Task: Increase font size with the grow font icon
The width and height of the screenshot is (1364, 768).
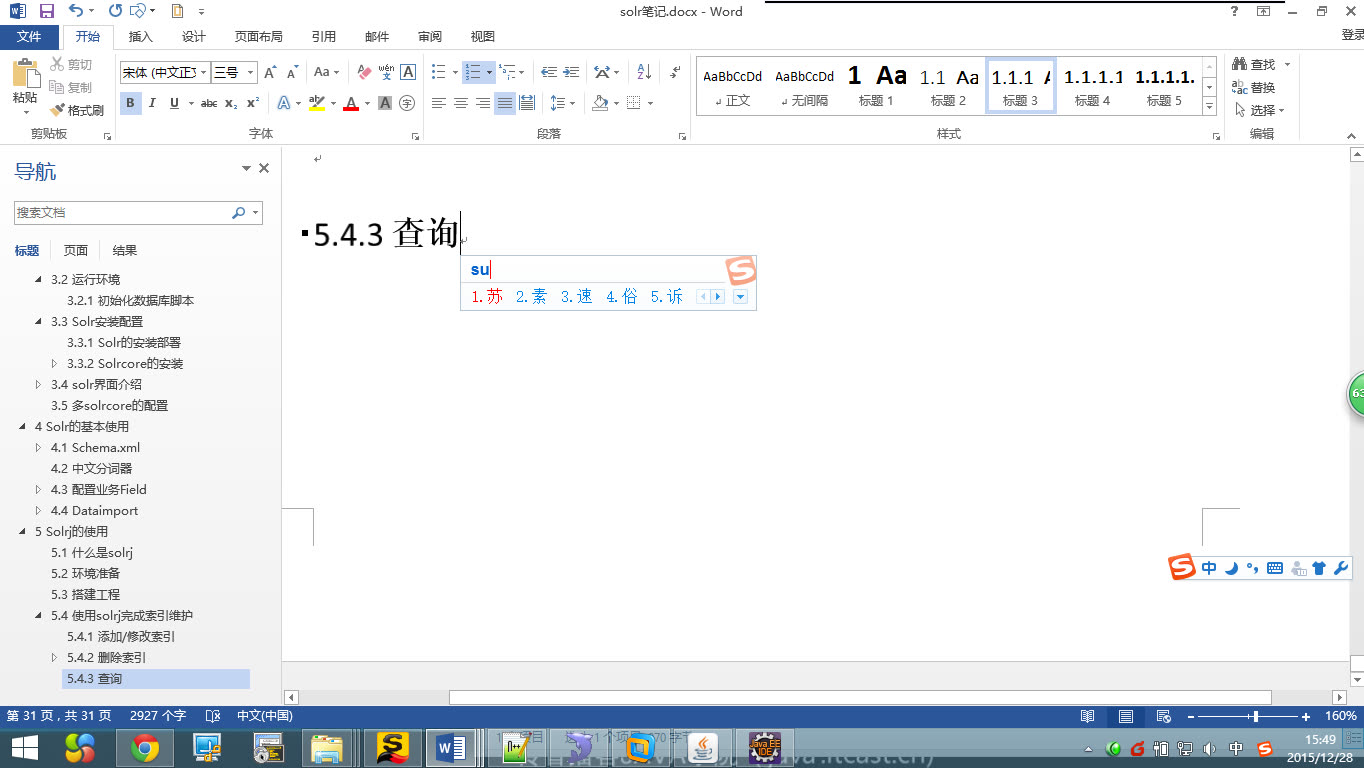Action: click(270, 72)
